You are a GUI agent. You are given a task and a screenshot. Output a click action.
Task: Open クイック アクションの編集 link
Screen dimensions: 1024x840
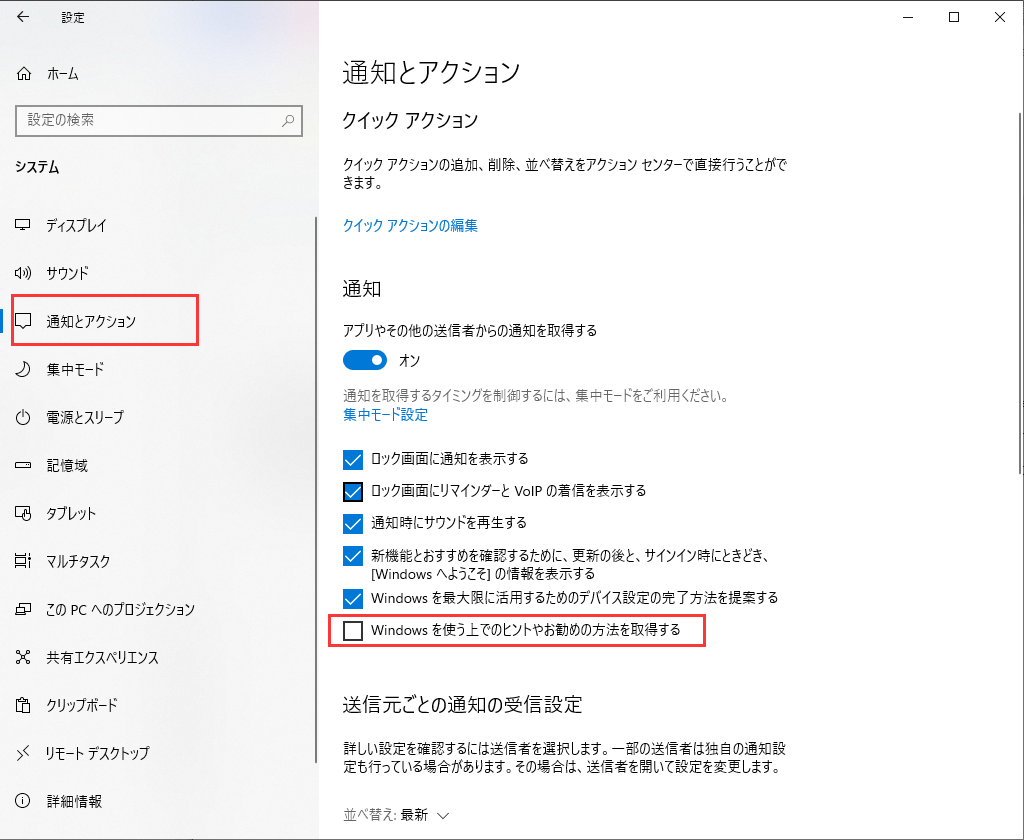(x=409, y=226)
